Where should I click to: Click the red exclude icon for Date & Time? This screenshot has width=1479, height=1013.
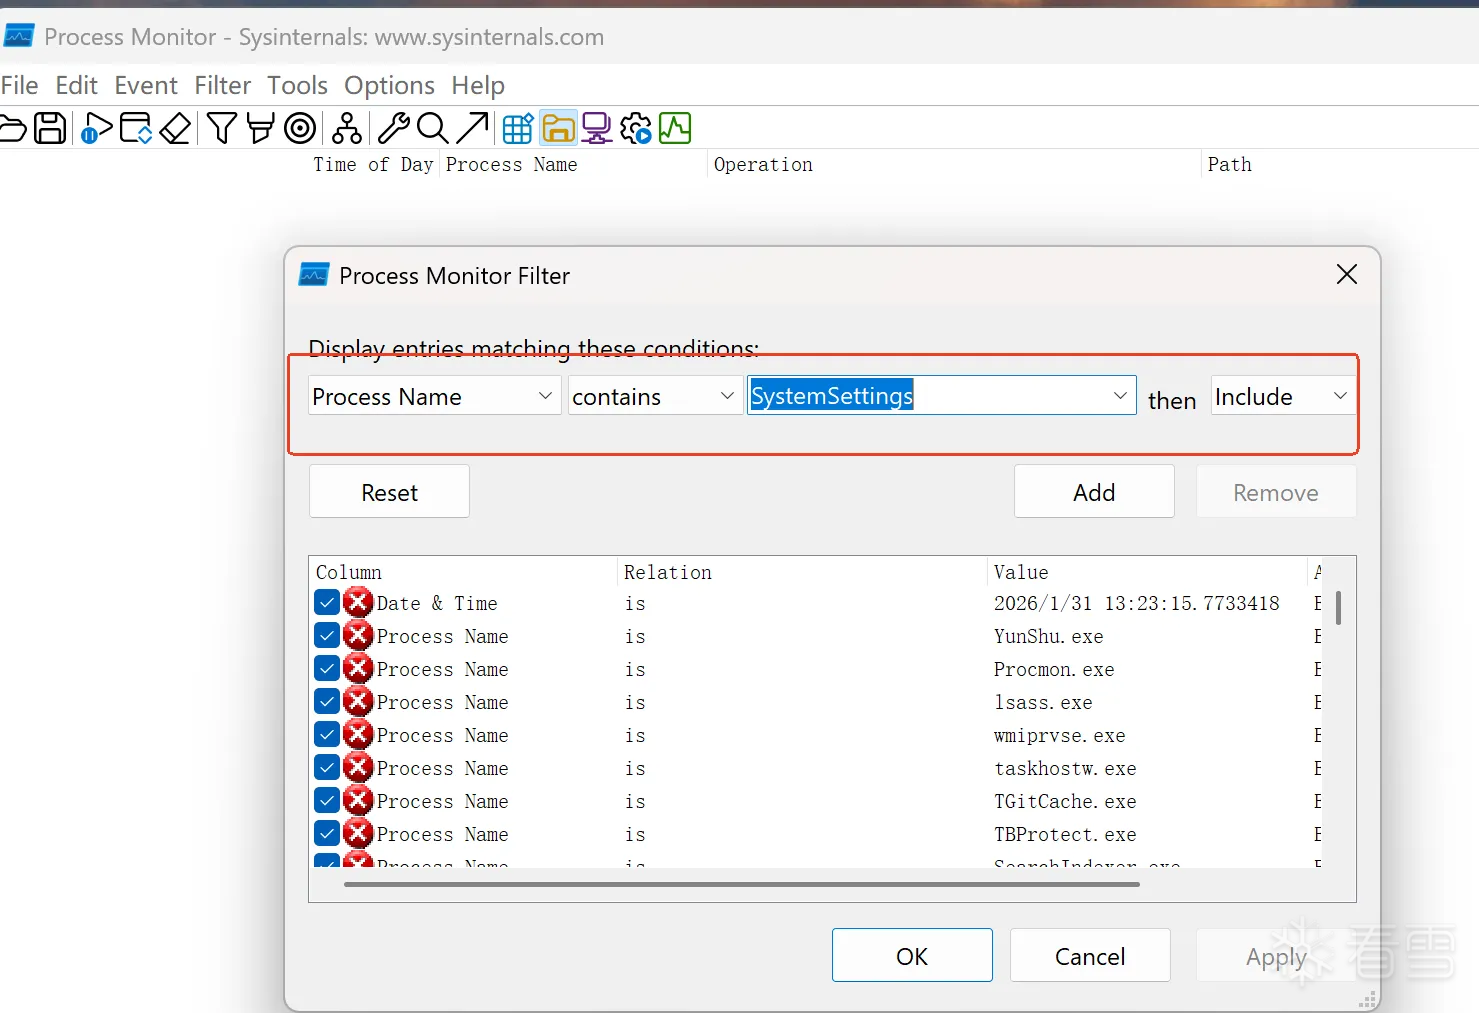358,603
